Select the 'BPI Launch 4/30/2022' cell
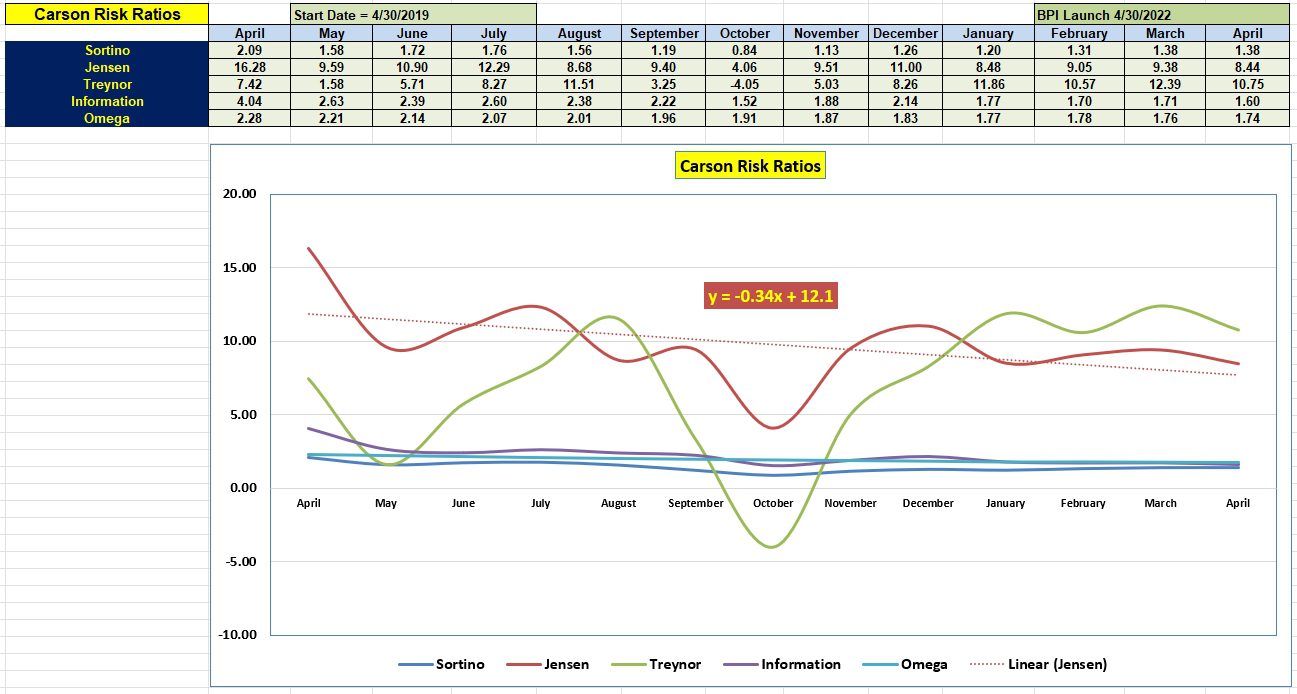Image resolution: width=1297 pixels, height=694 pixels. (x=1161, y=15)
